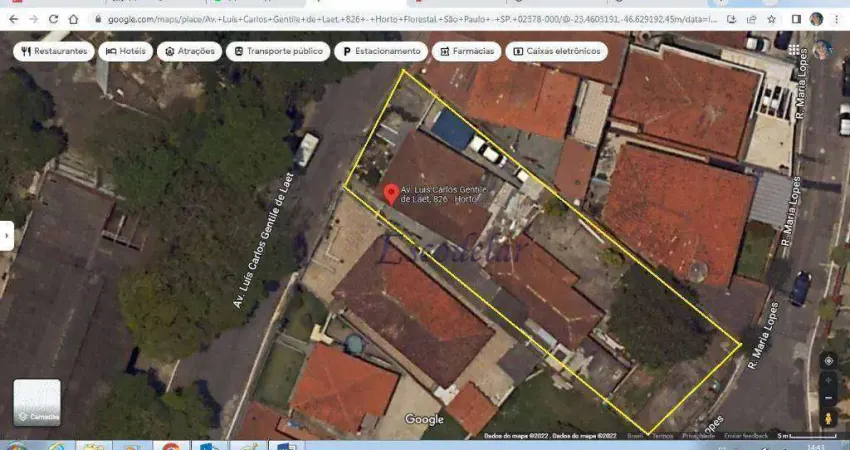The height and width of the screenshot is (450, 850).
Task: Reload the Google Maps page
Action: 53,19
